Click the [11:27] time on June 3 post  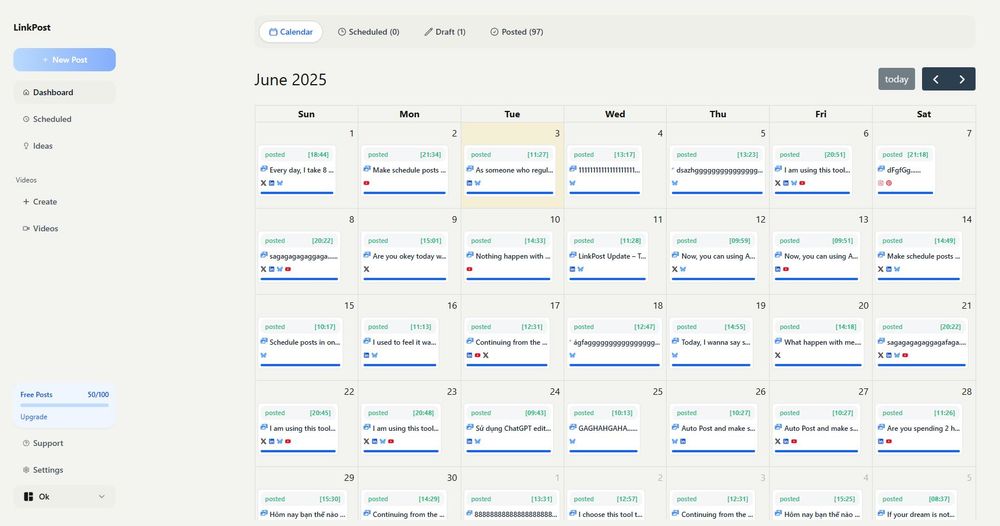point(538,155)
